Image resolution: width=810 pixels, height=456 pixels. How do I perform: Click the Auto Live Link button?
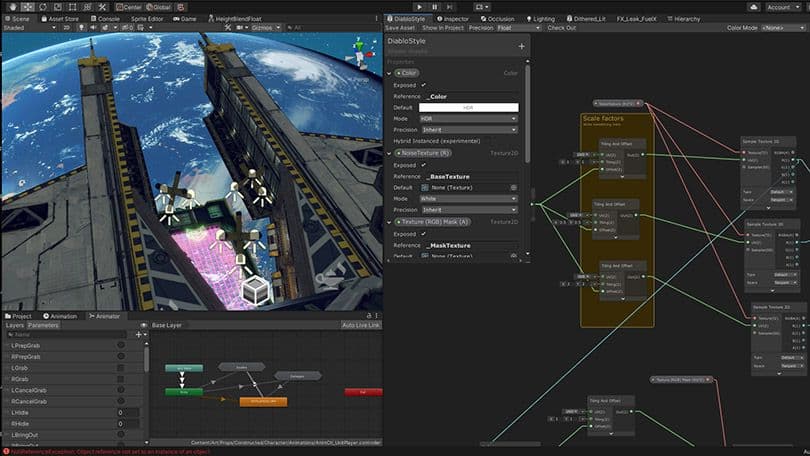pos(360,325)
